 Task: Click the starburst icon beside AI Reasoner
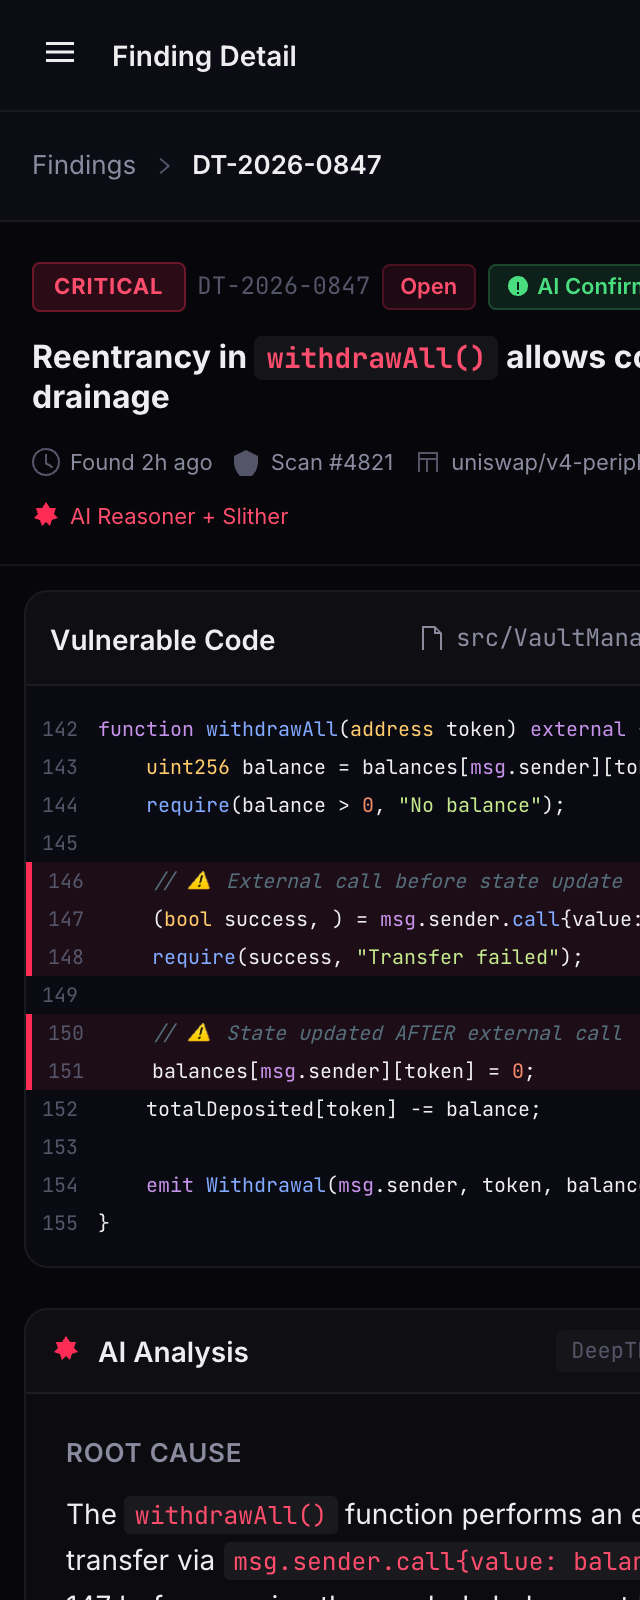46,515
